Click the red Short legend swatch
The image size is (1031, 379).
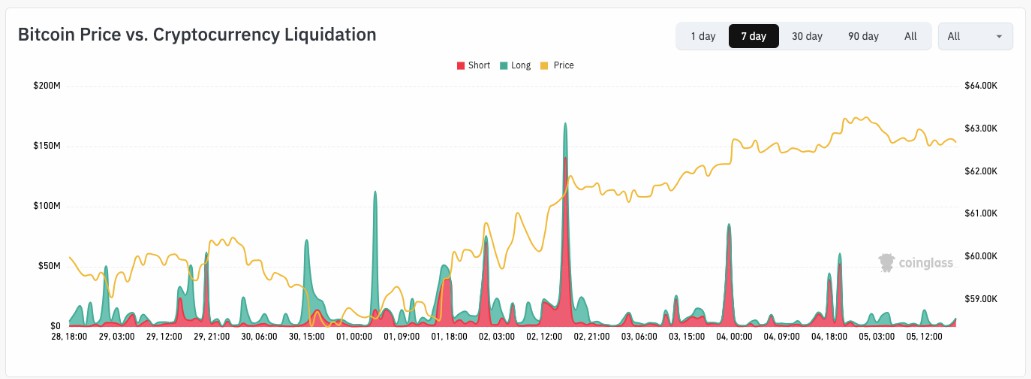click(x=461, y=65)
